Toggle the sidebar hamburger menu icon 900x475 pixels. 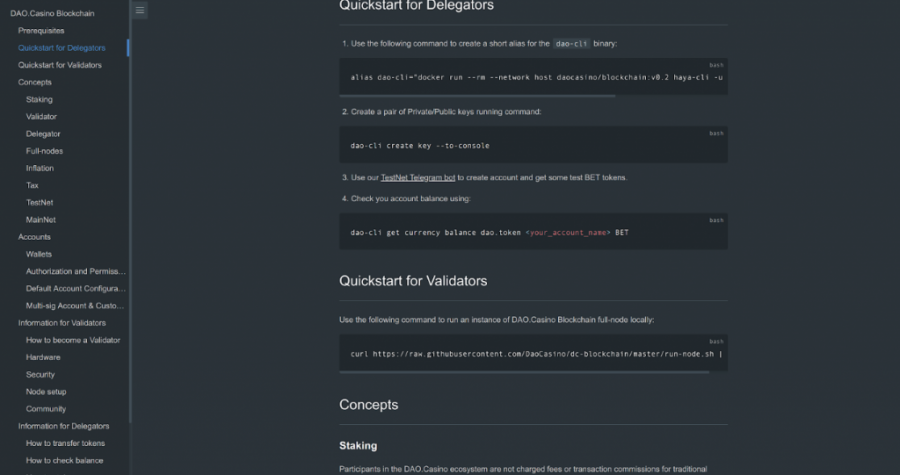click(139, 10)
